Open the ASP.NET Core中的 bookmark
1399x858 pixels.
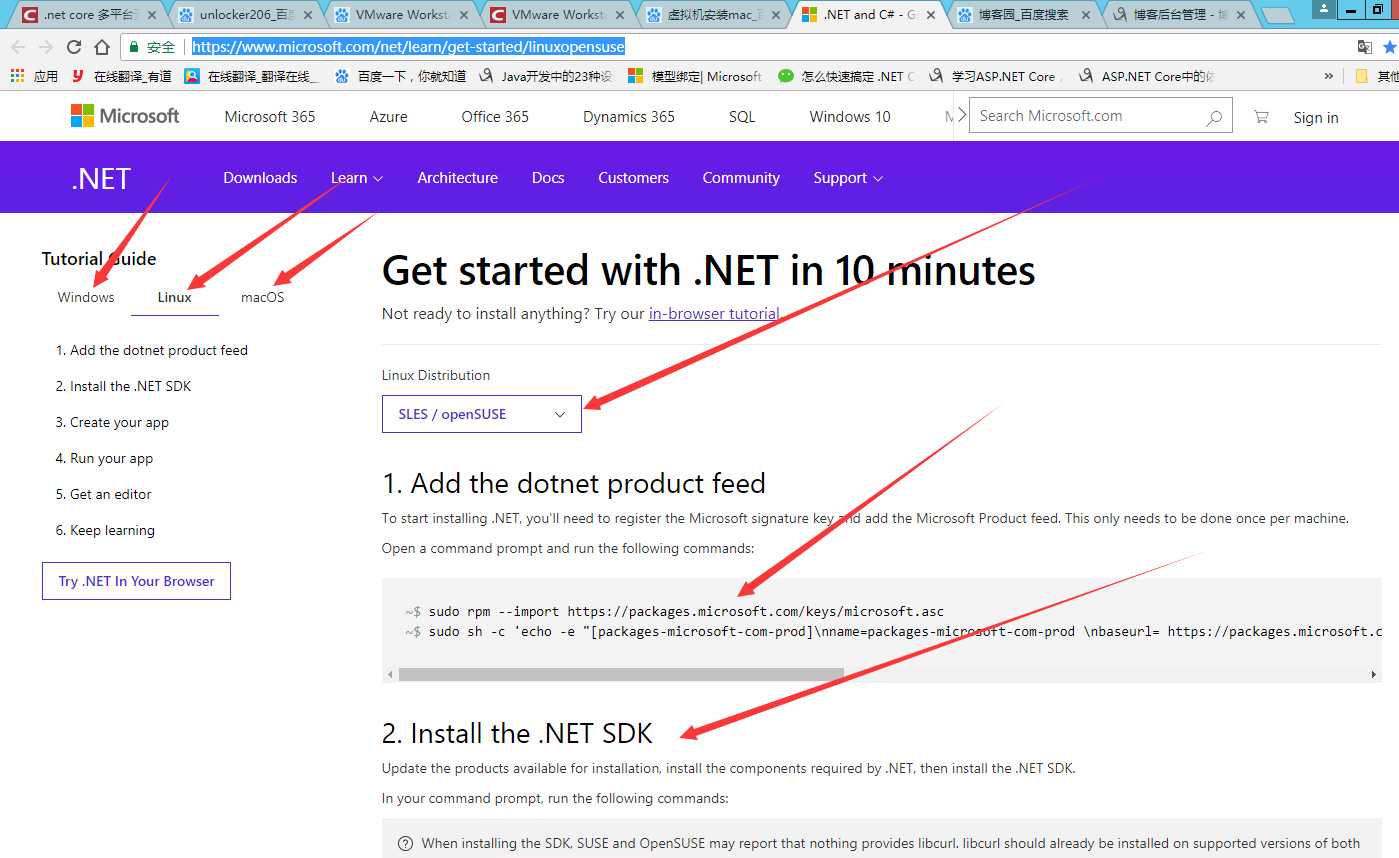[x=1147, y=76]
